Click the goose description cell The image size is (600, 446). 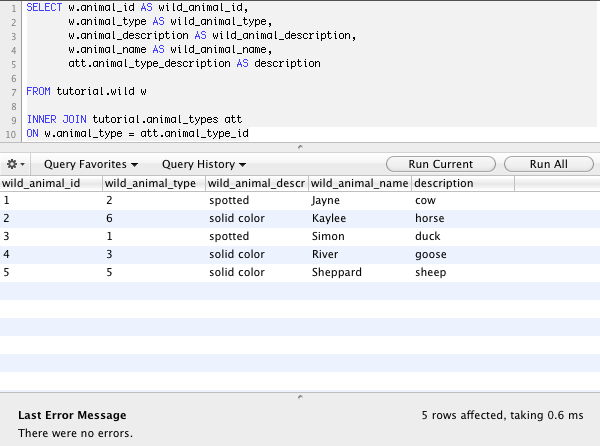tap(463, 254)
